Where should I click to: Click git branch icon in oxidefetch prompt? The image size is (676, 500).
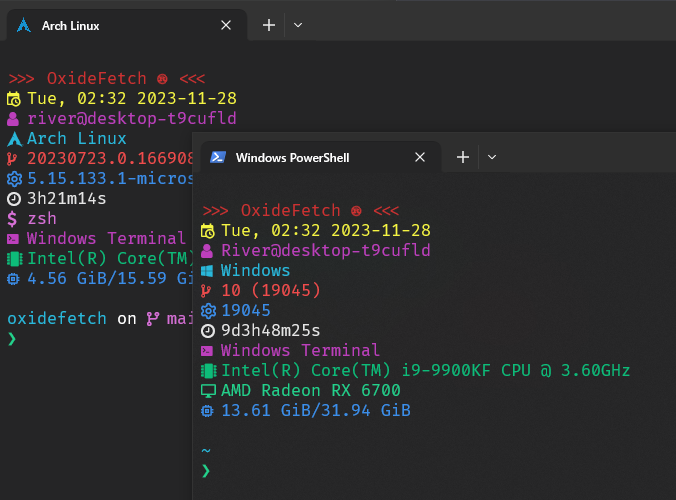point(153,319)
